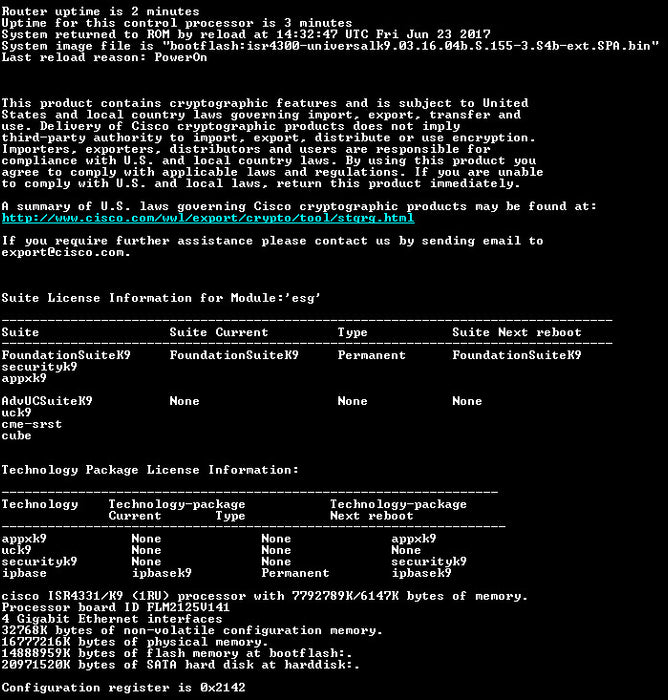Click 'ipbase' in the Technology column
The width and height of the screenshot is (668, 700).
click(x=24, y=573)
